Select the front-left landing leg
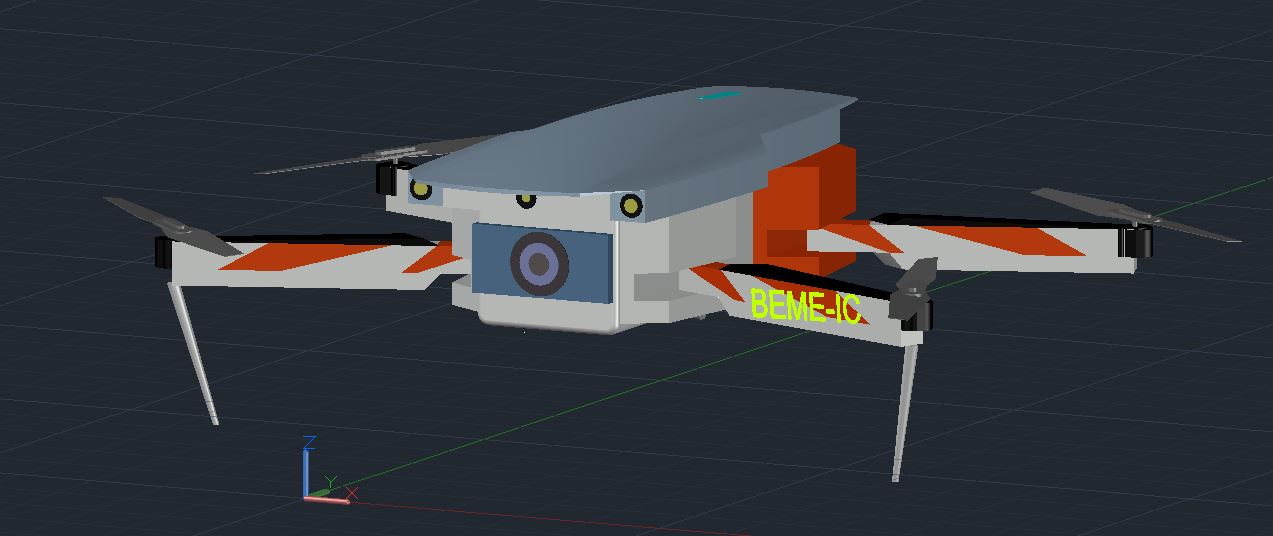The image size is (1273, 536). point(193,351)
